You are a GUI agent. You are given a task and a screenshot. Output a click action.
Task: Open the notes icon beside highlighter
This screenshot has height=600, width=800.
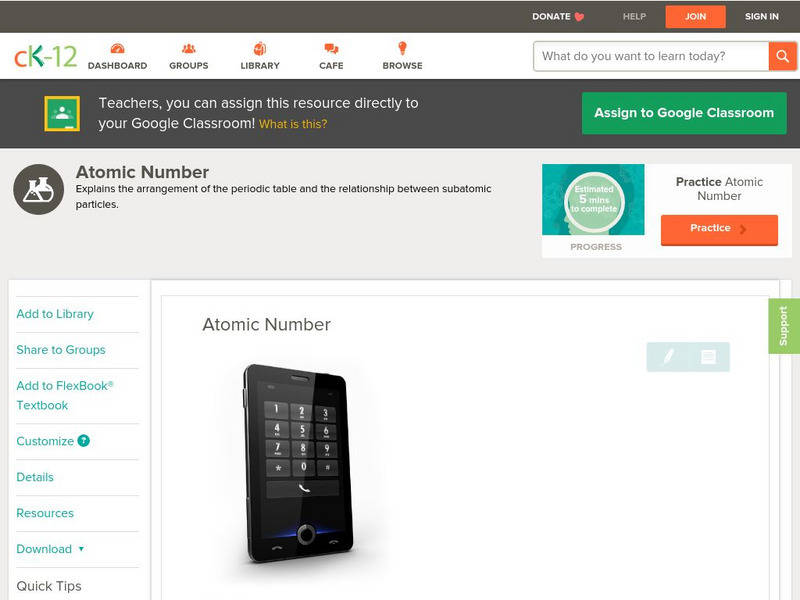pos(708,357)
